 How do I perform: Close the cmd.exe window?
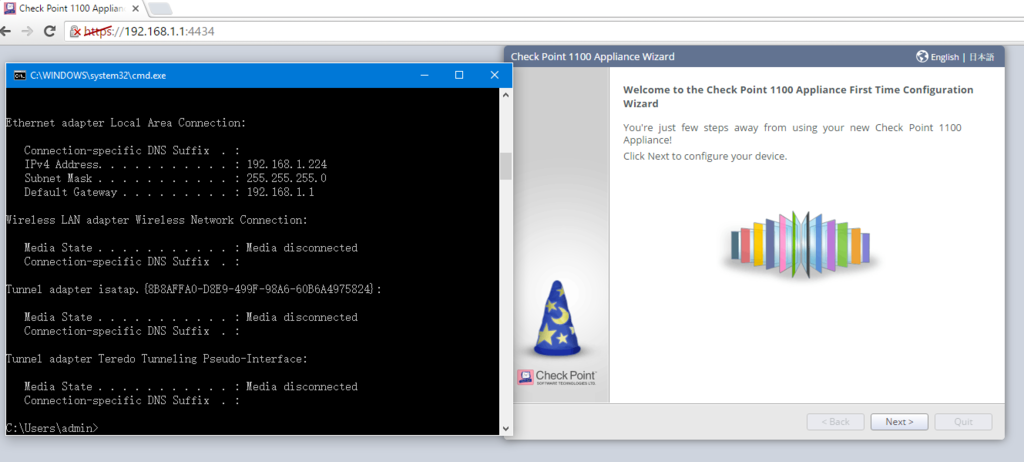[x=494, y=75]
